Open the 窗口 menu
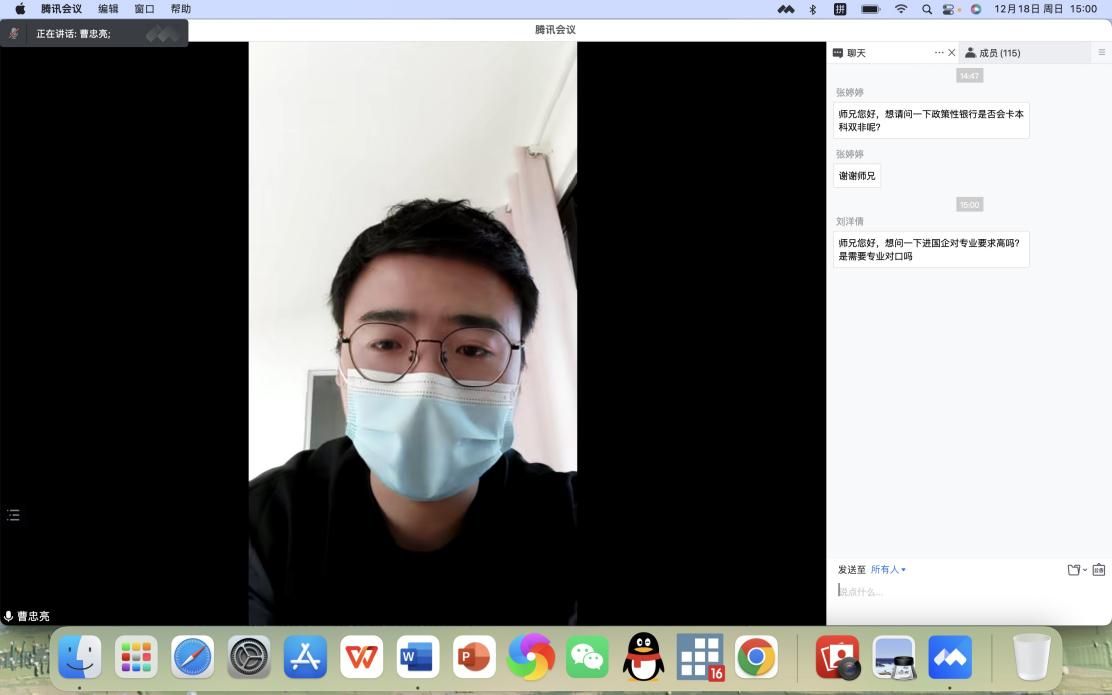This screenshot has width=1112, height=695. pyautogui.click(x=144, y=9)
